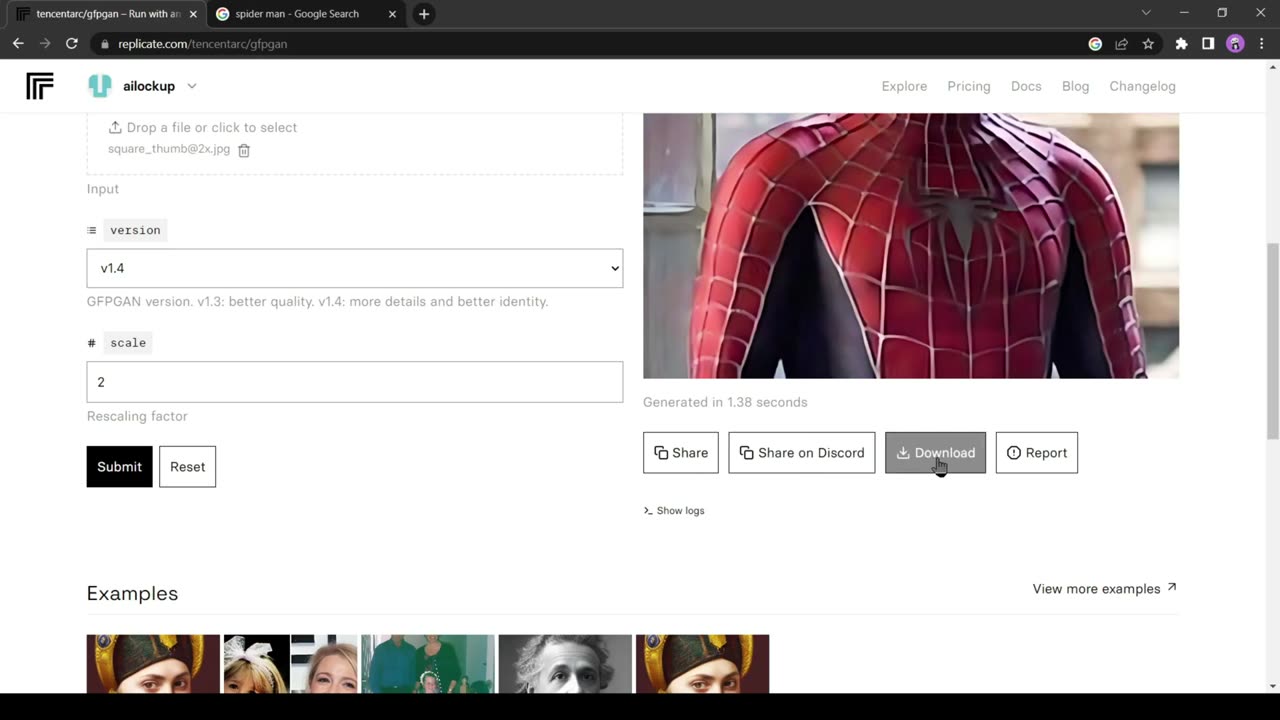Open a new browser tab
The width and height of the screenshot is (1280, 720).
point(424,14)
